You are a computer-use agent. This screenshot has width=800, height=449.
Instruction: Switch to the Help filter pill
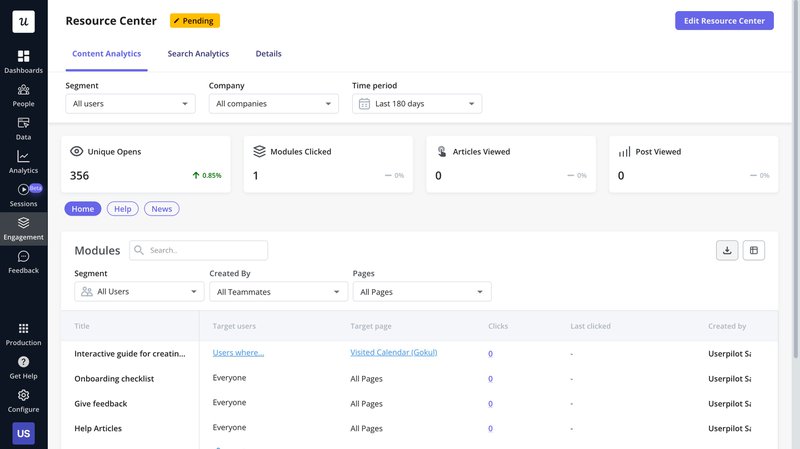(123, 209)
